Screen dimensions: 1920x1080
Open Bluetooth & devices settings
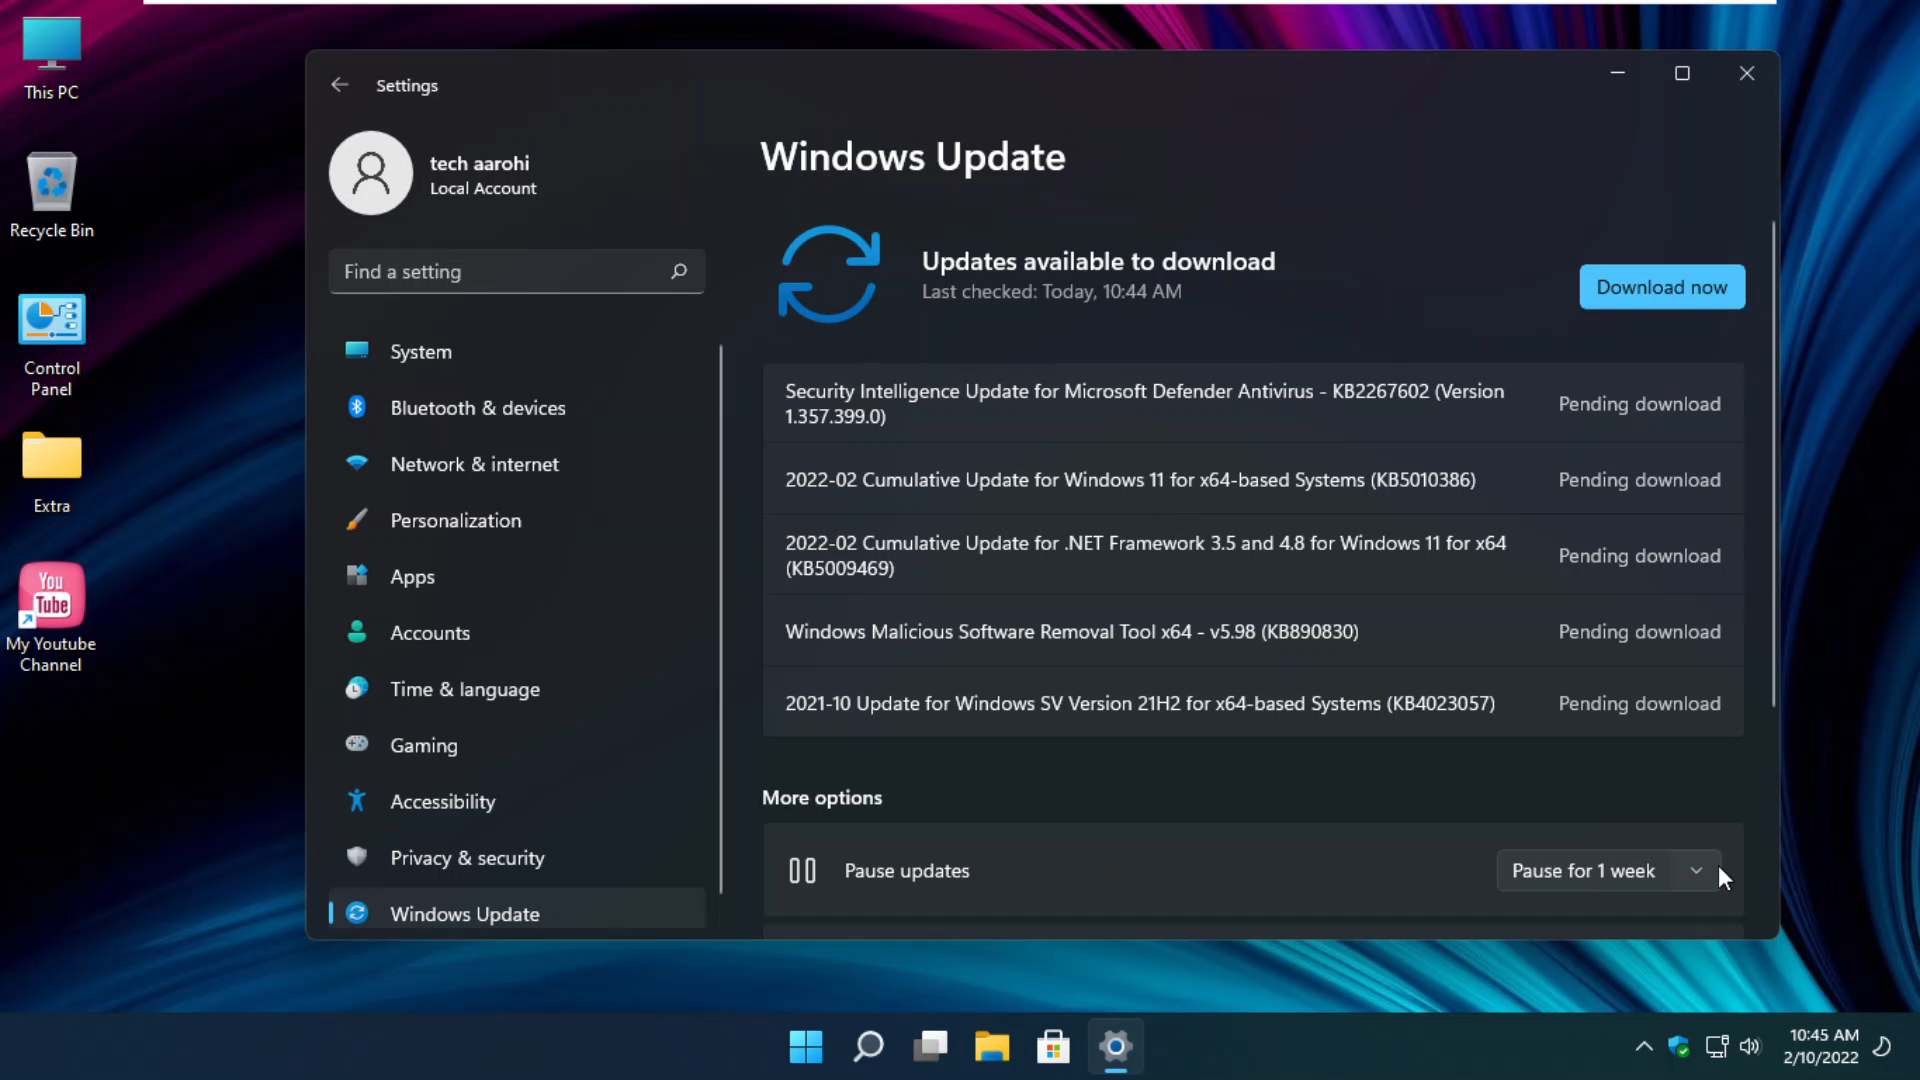516,408
